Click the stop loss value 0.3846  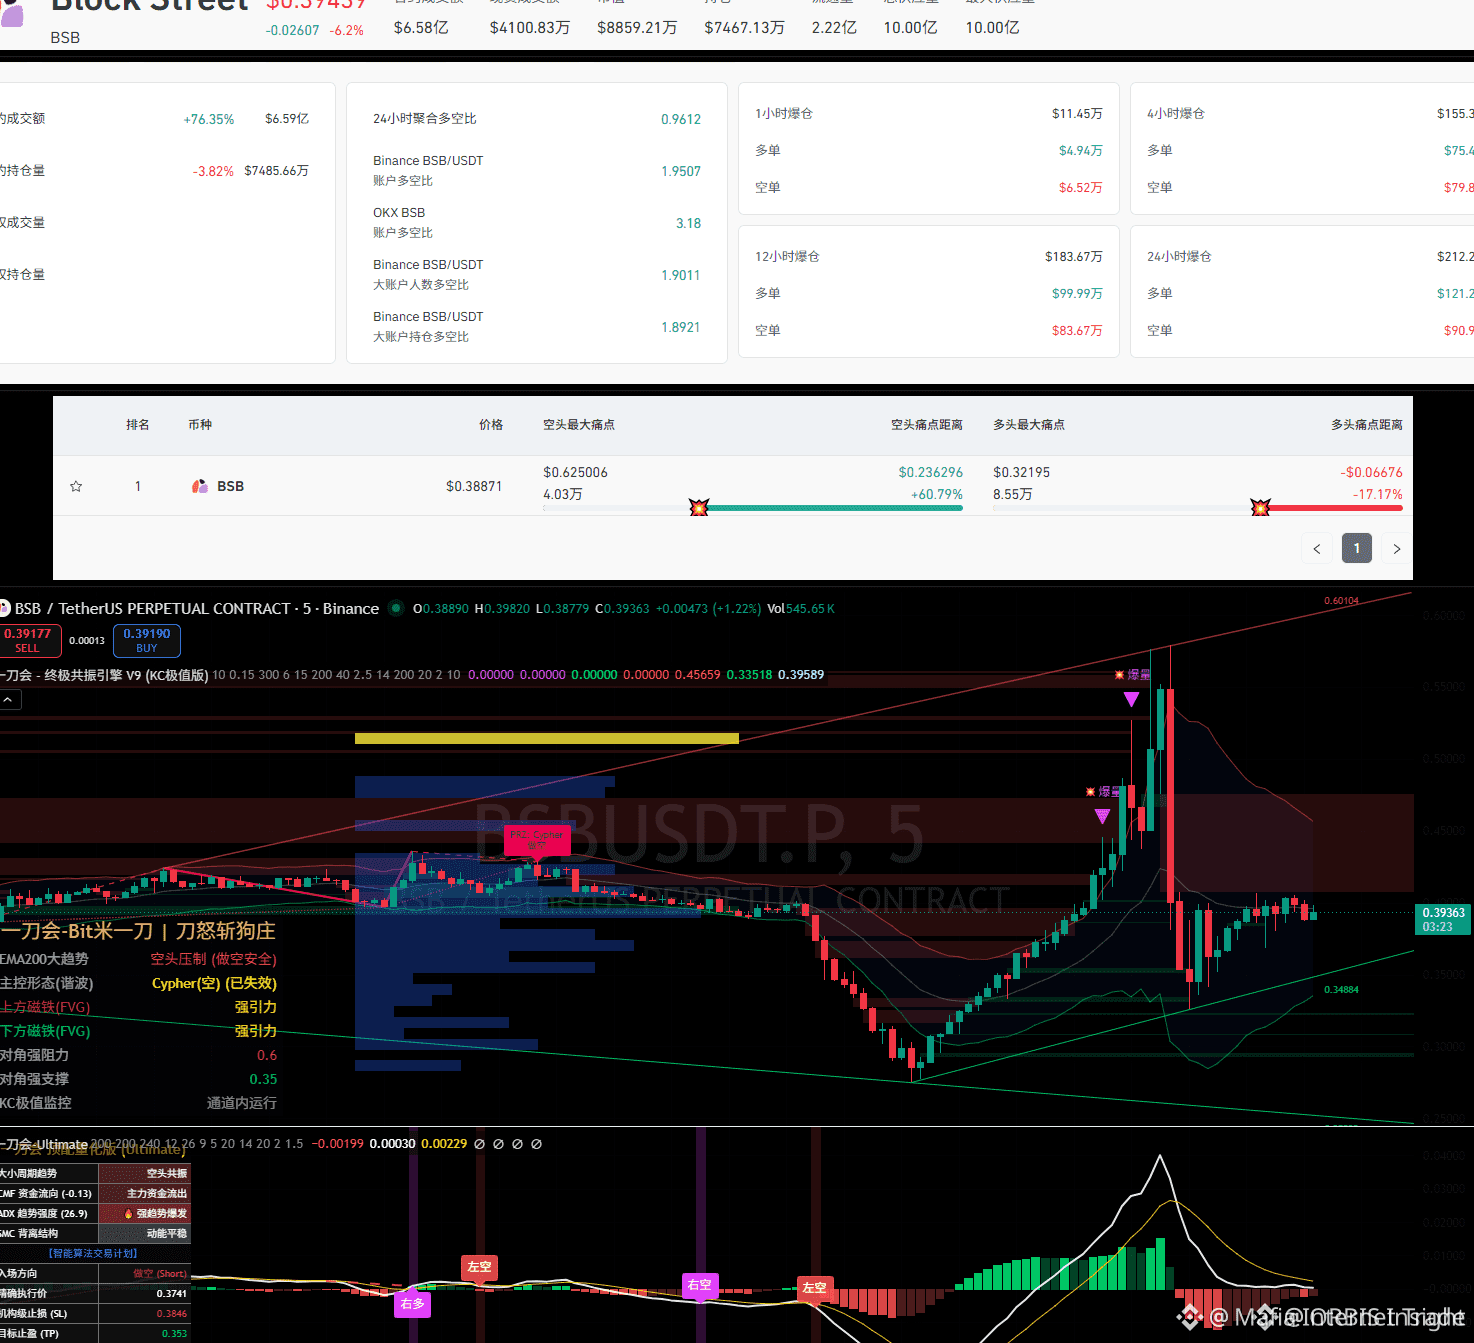tap(172, 1314)
